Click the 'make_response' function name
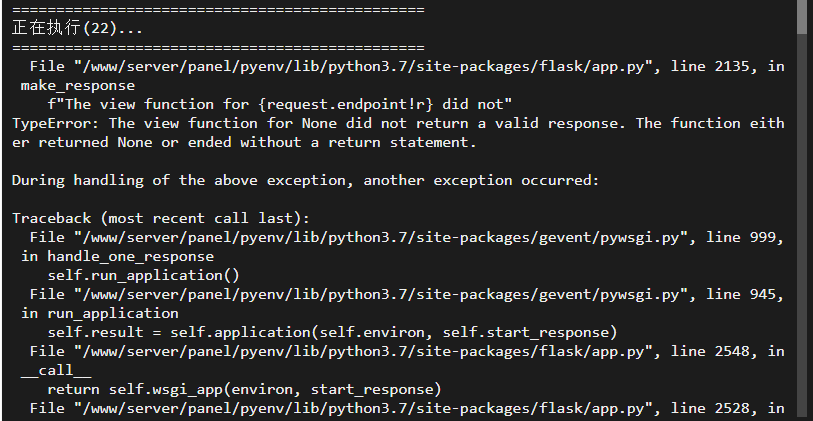The image size is (813, 421). pyautogui.click(x=77, y=86)
